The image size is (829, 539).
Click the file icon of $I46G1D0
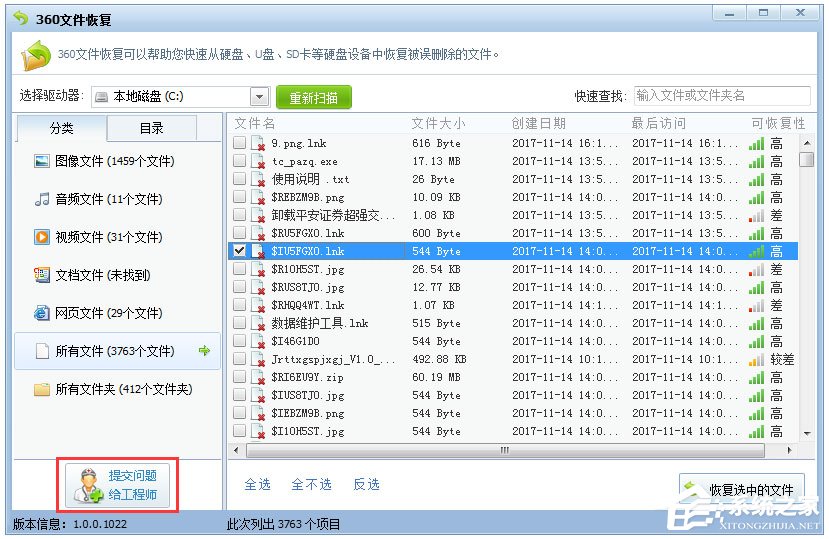(x=258, y=341)
